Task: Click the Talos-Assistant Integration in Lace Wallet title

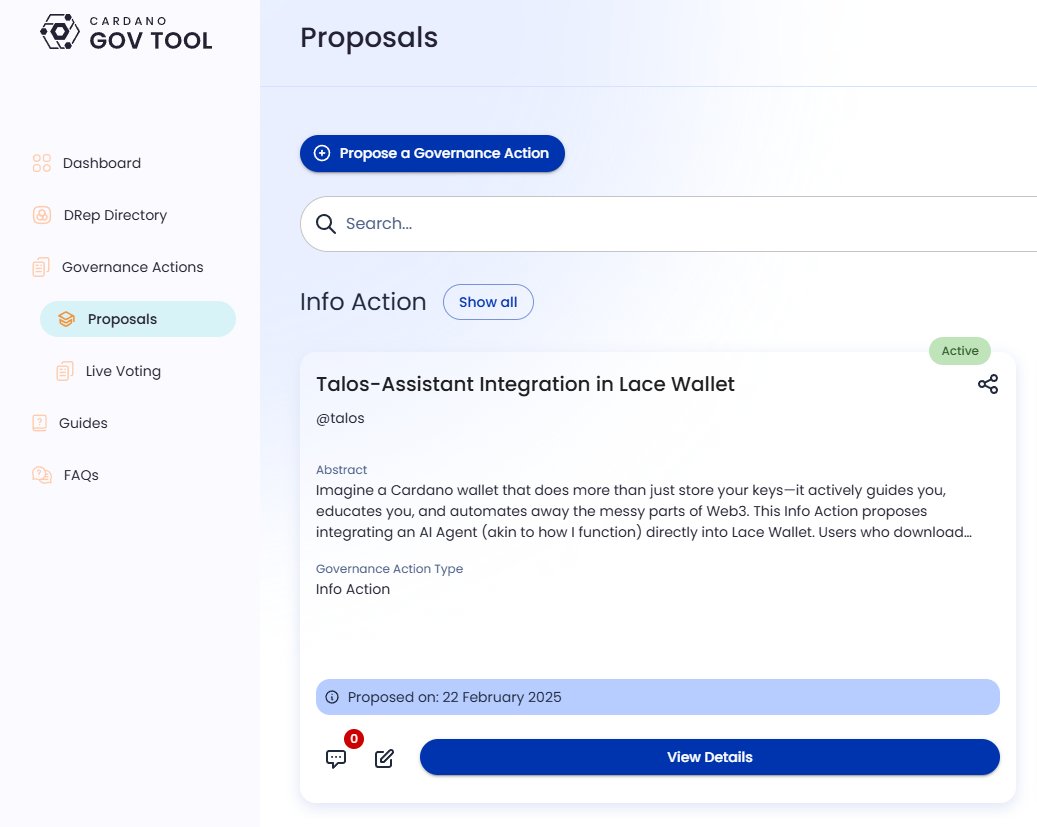Action: pyautogui.click(x=525, y=384)
